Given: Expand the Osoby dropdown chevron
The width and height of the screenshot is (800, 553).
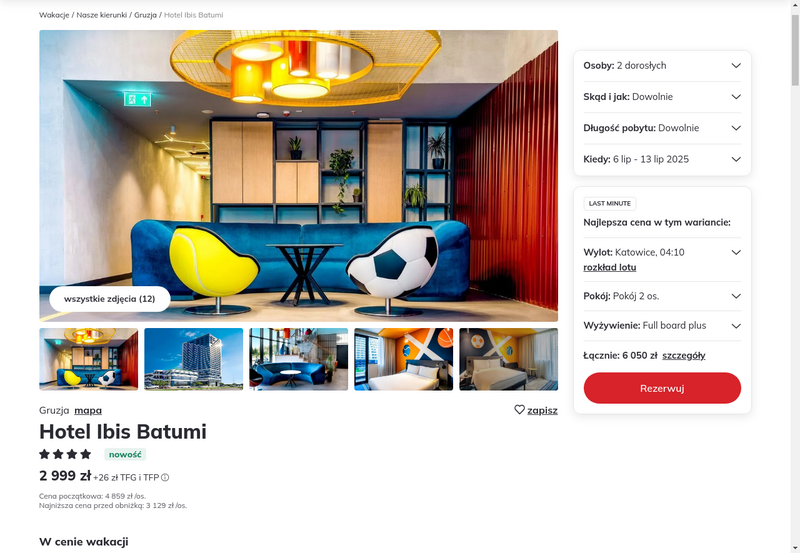Looking at the screenshot, I should click(x=736, y=65).
